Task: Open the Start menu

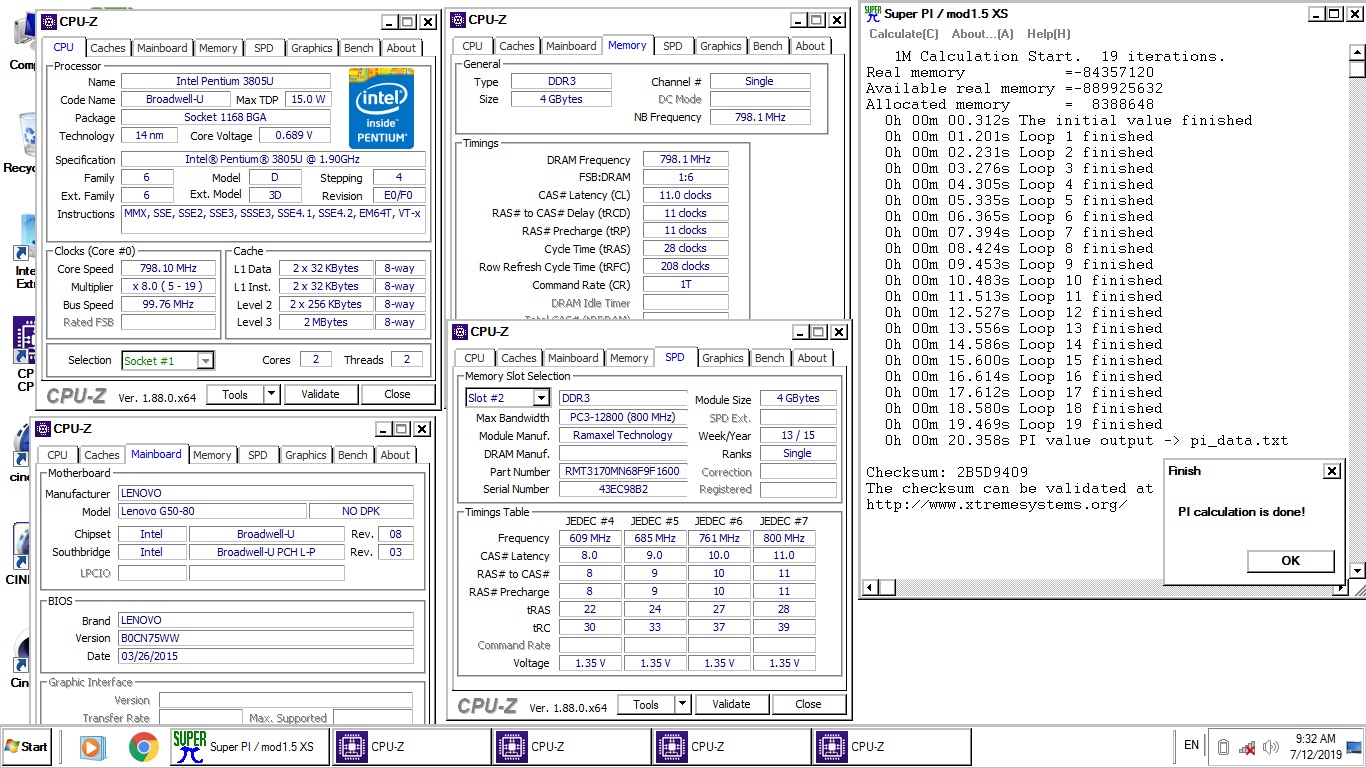Action: coord(27,746)
